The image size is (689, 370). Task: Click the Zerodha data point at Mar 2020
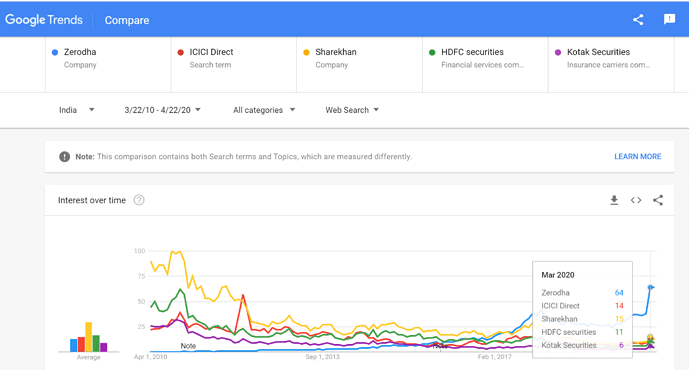(x=651, y=287)
